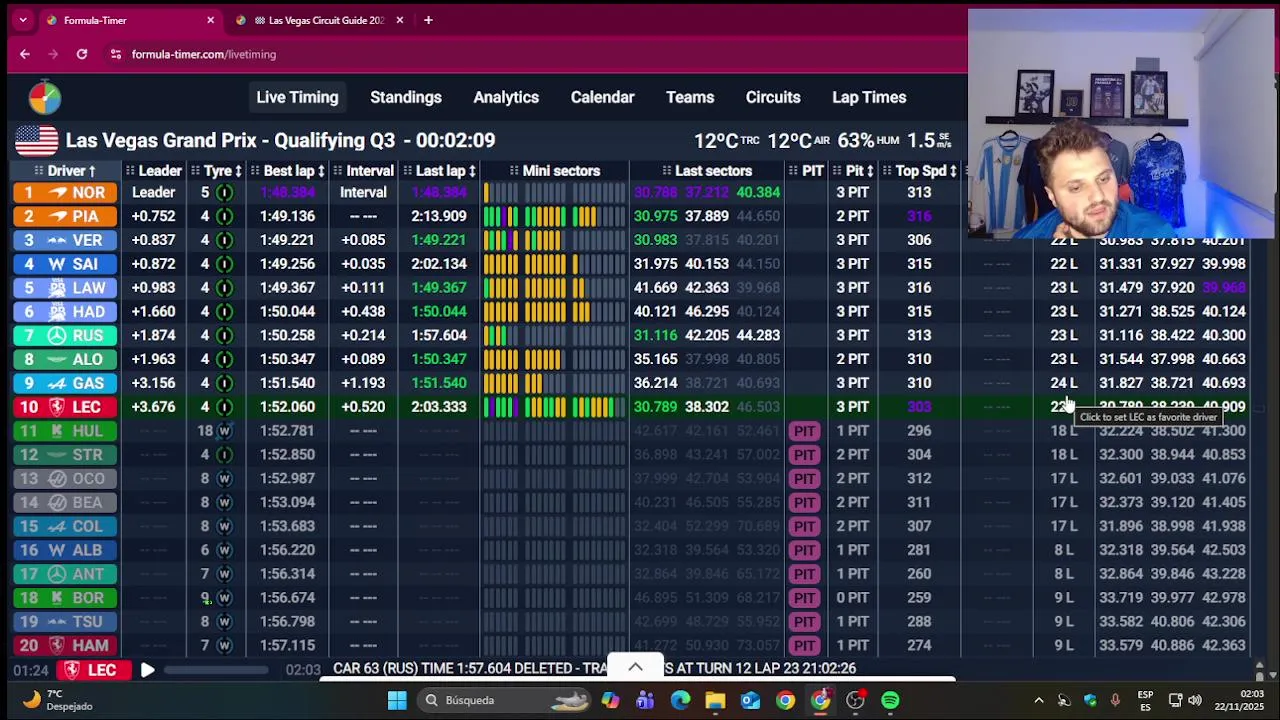Select driver VER in position 3

point(66,240)
